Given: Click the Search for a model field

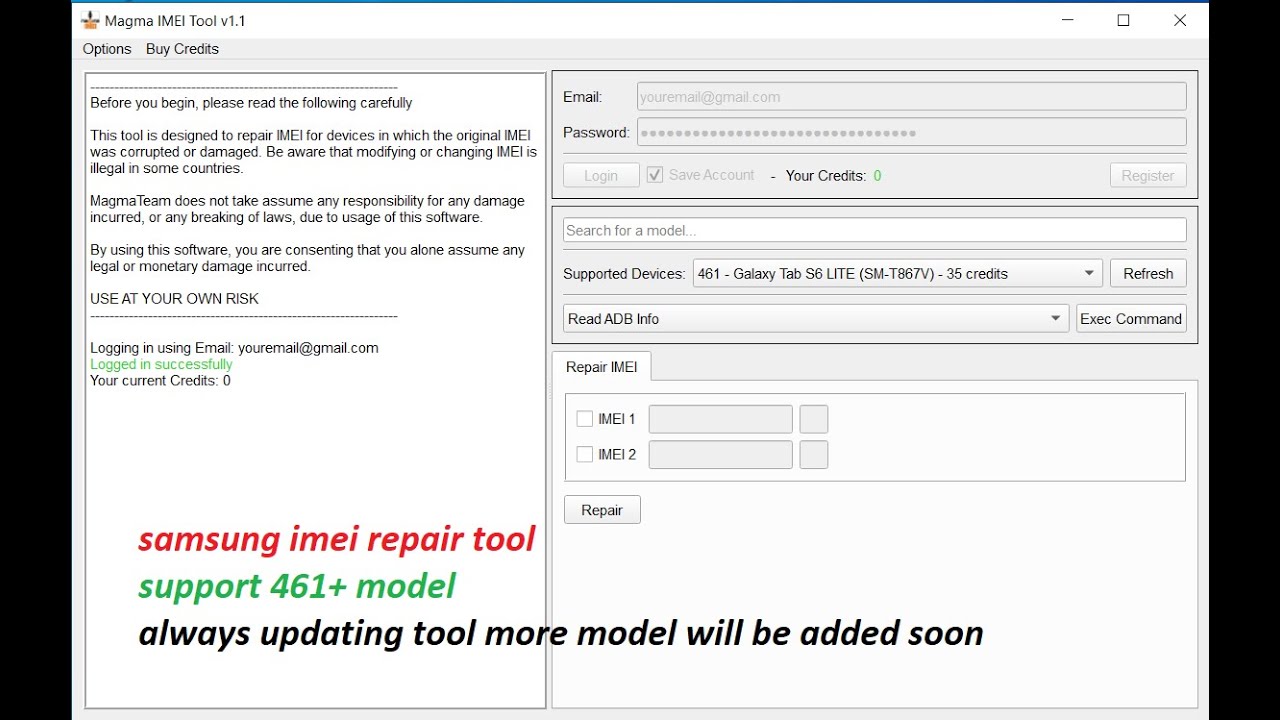Looking at the screenshot, I should pyautogui.click(x=875, y=230).
